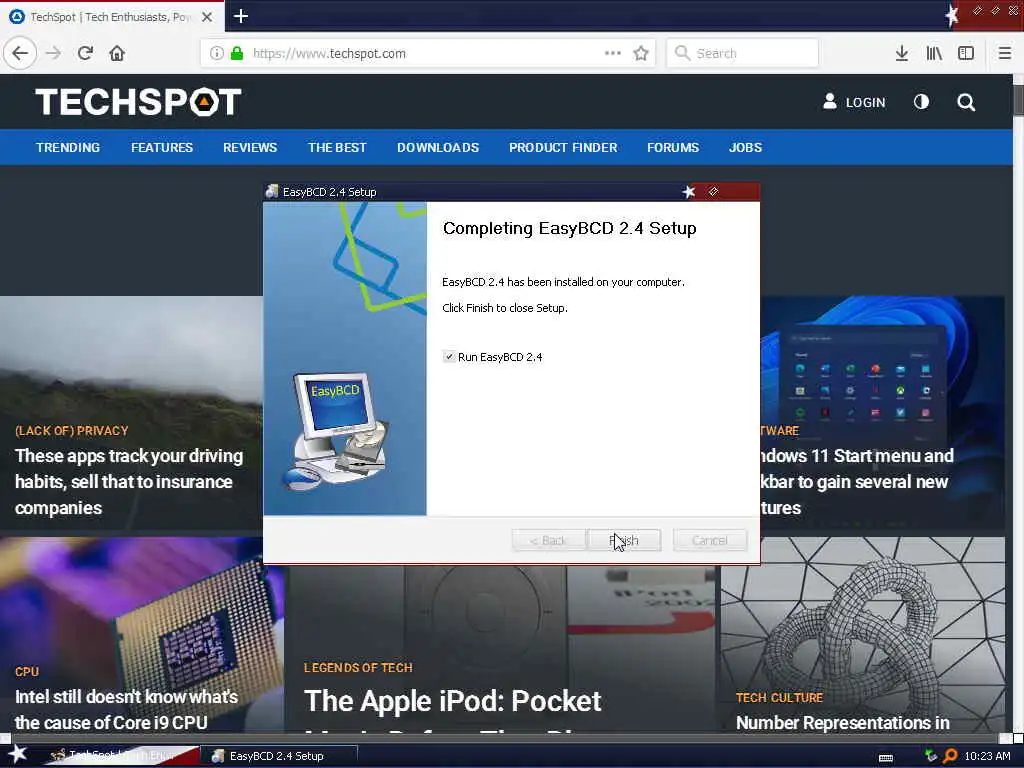Switch to EasyBCD 2.4 Setup taskbar button
This screenshot has height=768, width=1024.
[x=278, y=756]
